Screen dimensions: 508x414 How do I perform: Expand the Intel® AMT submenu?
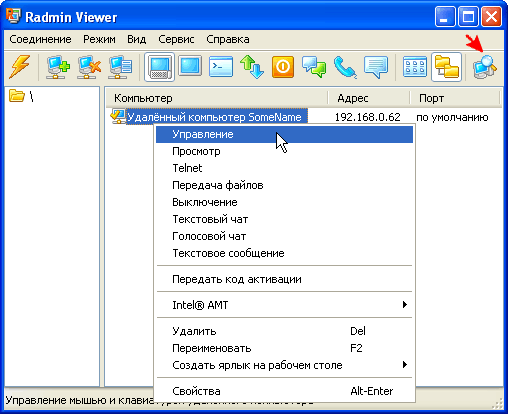tap(285, 305)
